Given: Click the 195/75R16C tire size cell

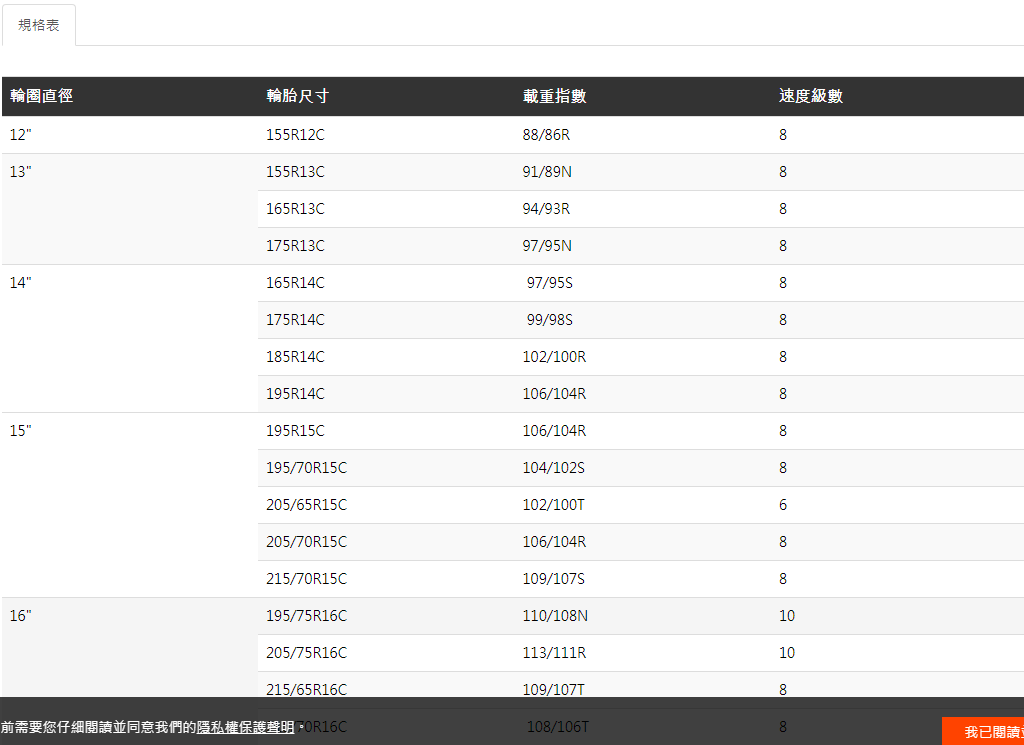Looking at the screenshot, I should click(306, 616).
